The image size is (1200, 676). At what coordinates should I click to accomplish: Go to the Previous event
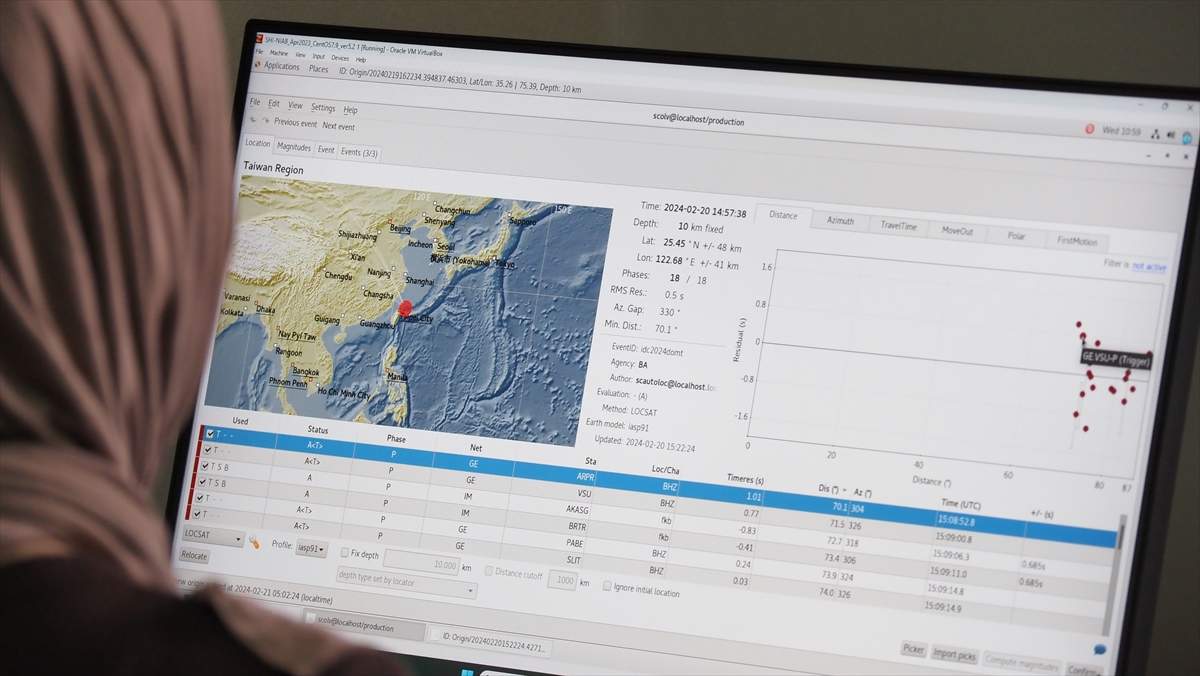tap(295, 122)
